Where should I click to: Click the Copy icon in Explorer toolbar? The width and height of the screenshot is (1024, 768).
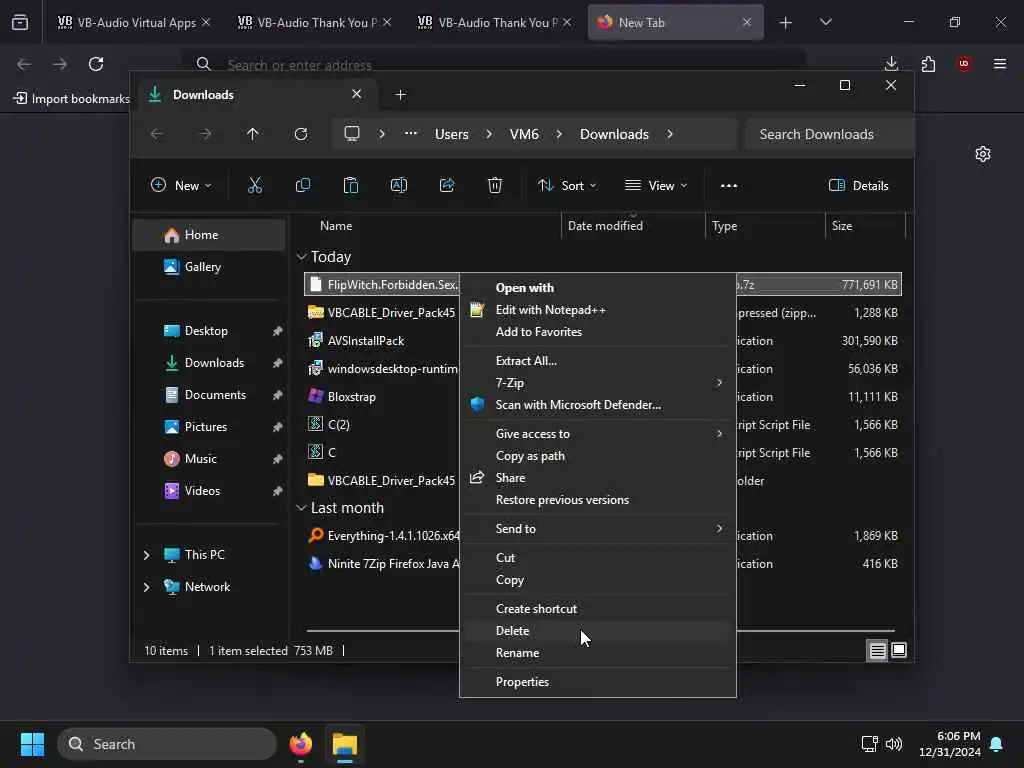[302, 185]
